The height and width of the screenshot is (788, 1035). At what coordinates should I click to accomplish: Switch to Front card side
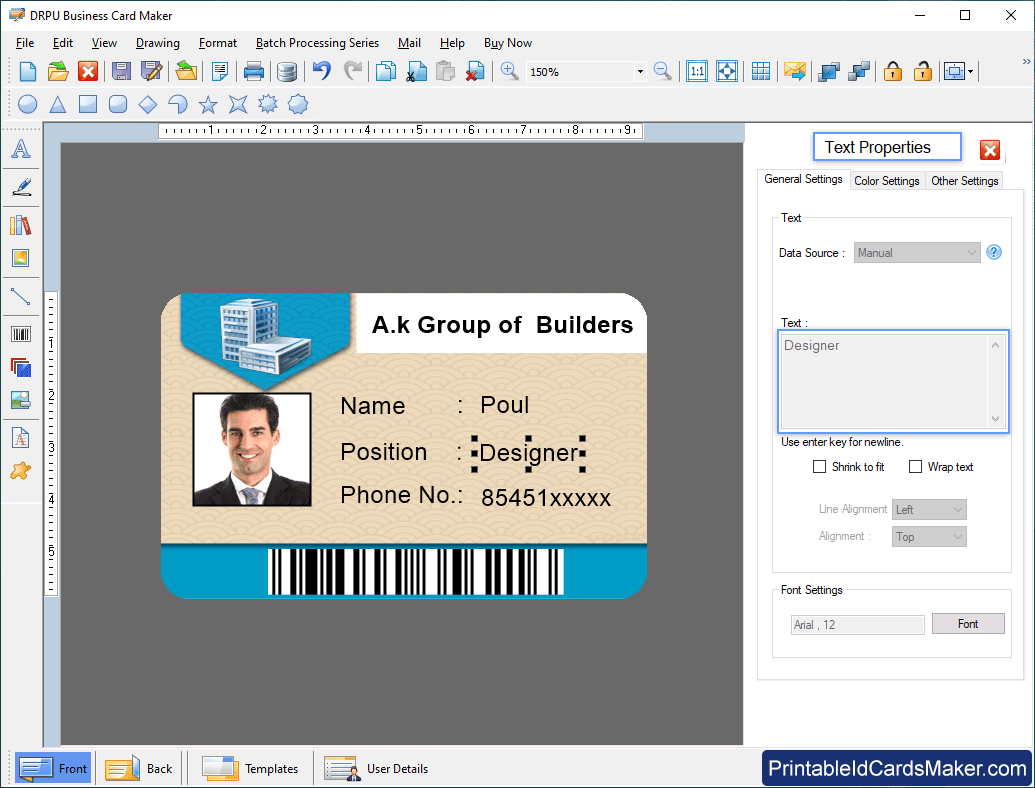(53, 768)
